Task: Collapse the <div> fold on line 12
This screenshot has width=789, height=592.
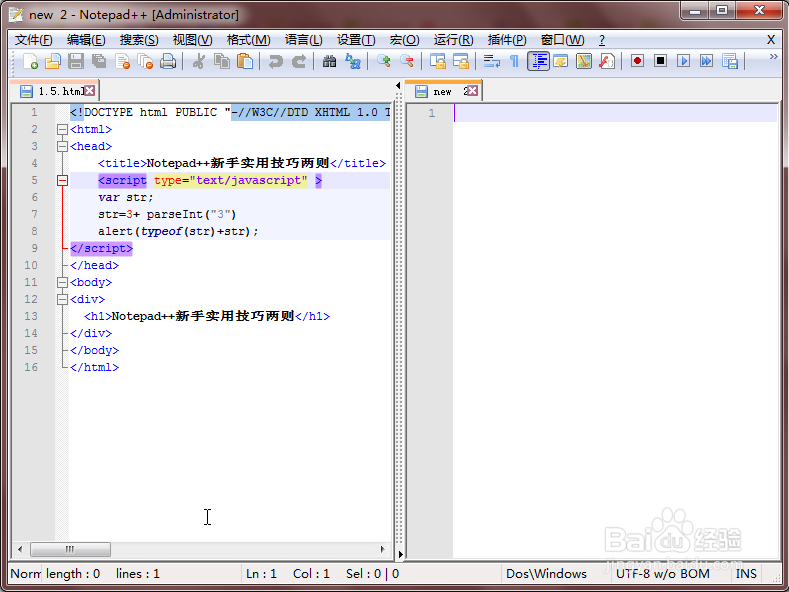Action: pos(62,300)
